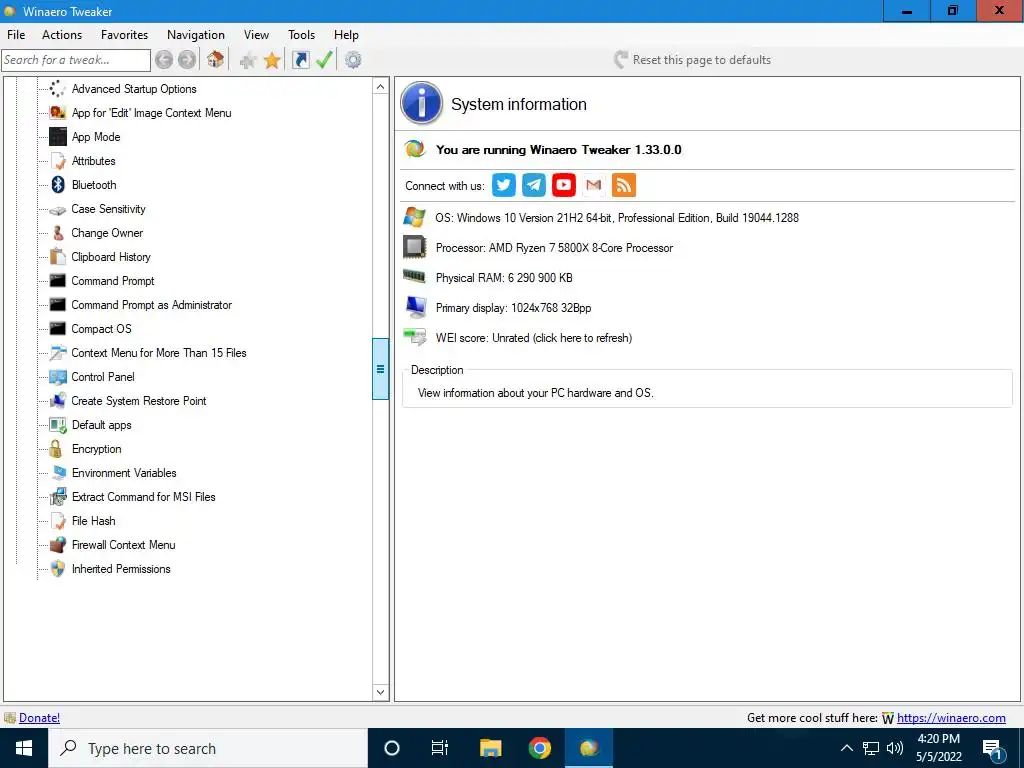Open the File menu
This screenshot has height=768, width=1024.
16,35
